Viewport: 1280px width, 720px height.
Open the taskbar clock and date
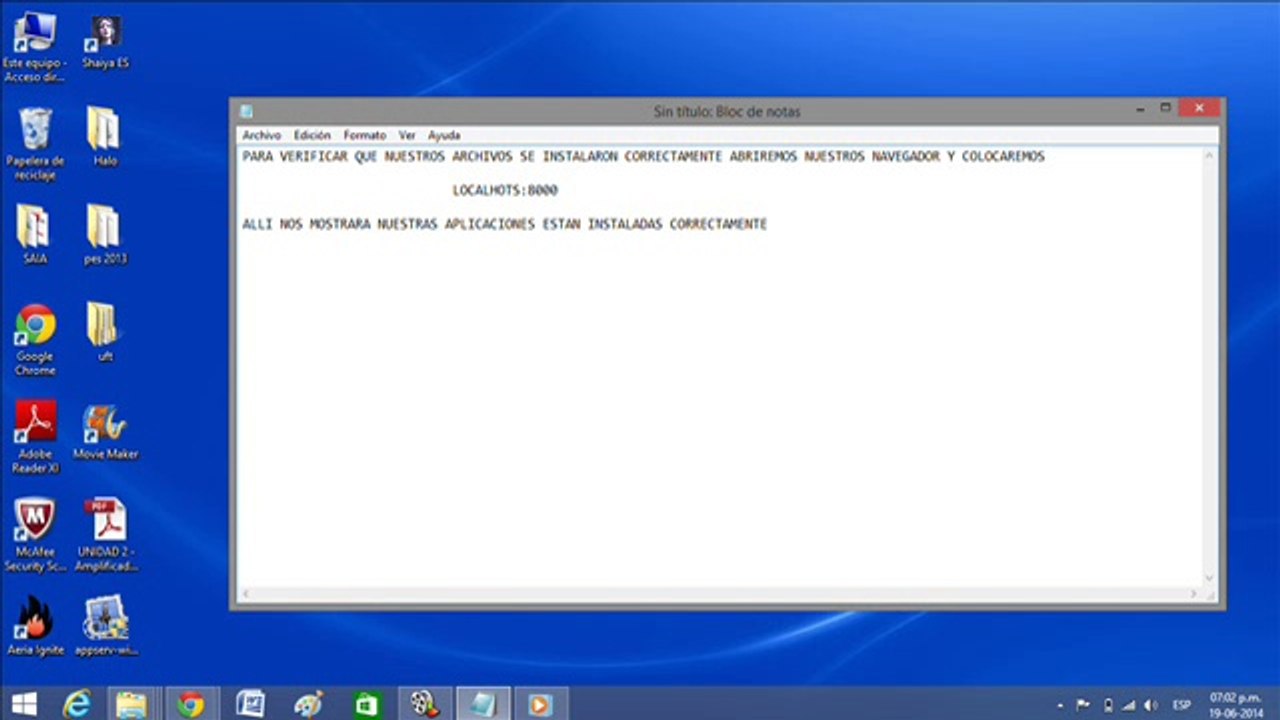pos(1236,704)
